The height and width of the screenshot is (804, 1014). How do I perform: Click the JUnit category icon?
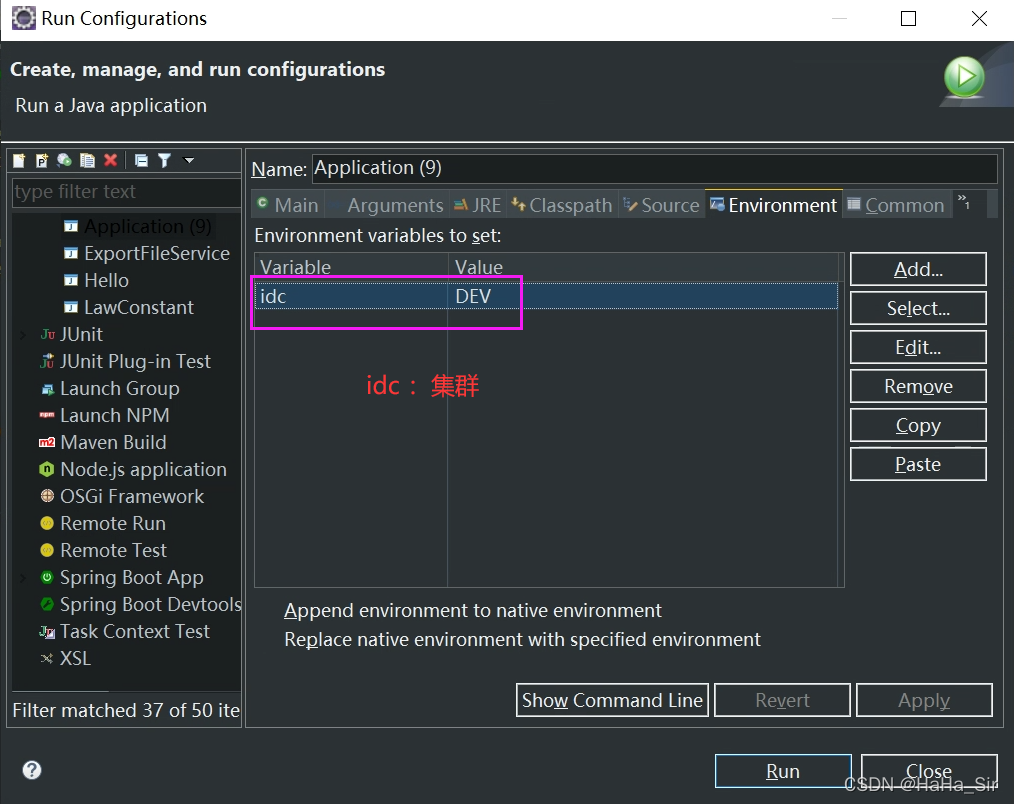coord(47,334)
